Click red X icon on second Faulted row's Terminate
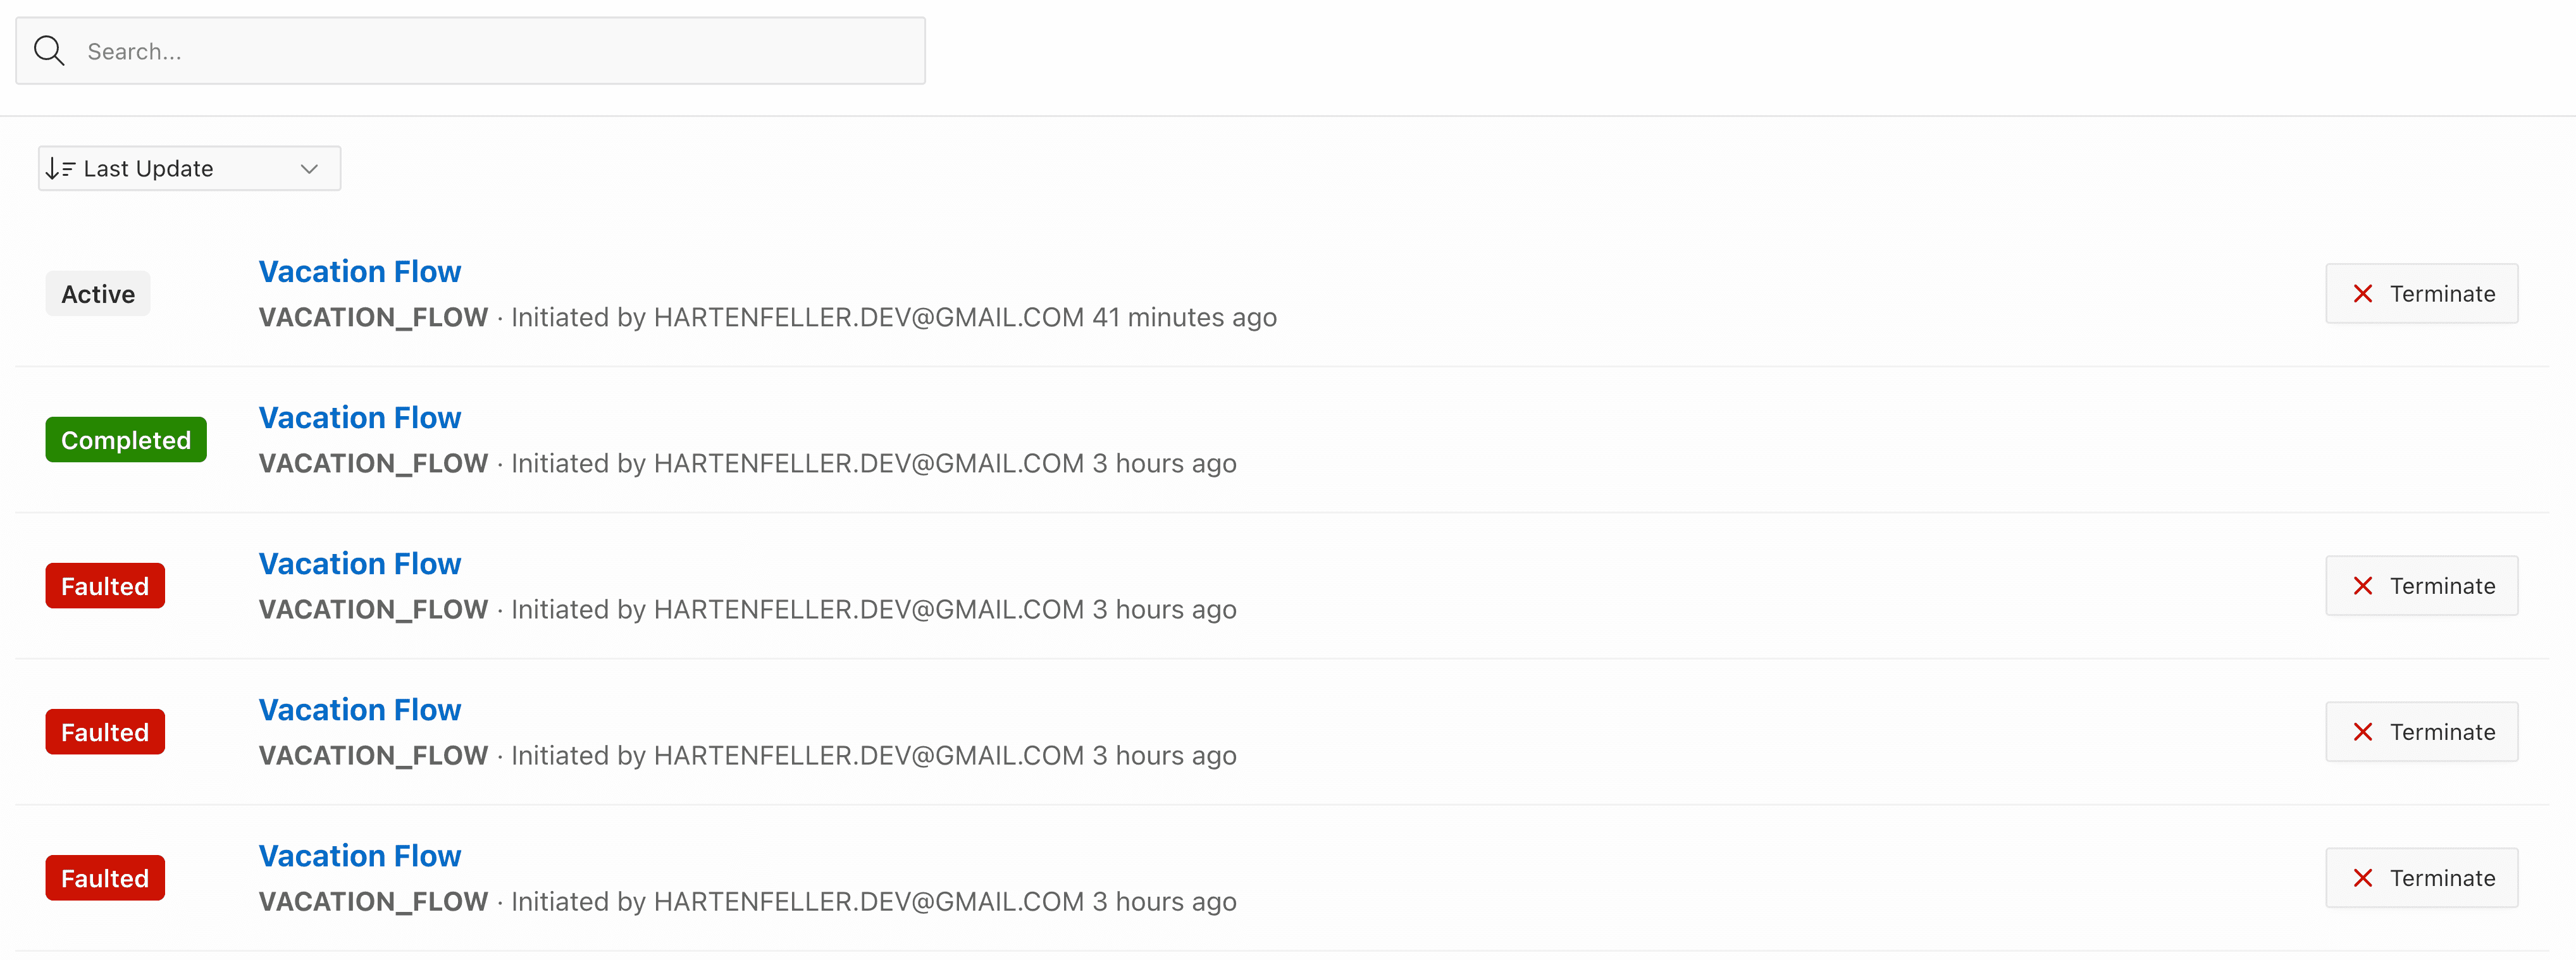 [2363, 731]
